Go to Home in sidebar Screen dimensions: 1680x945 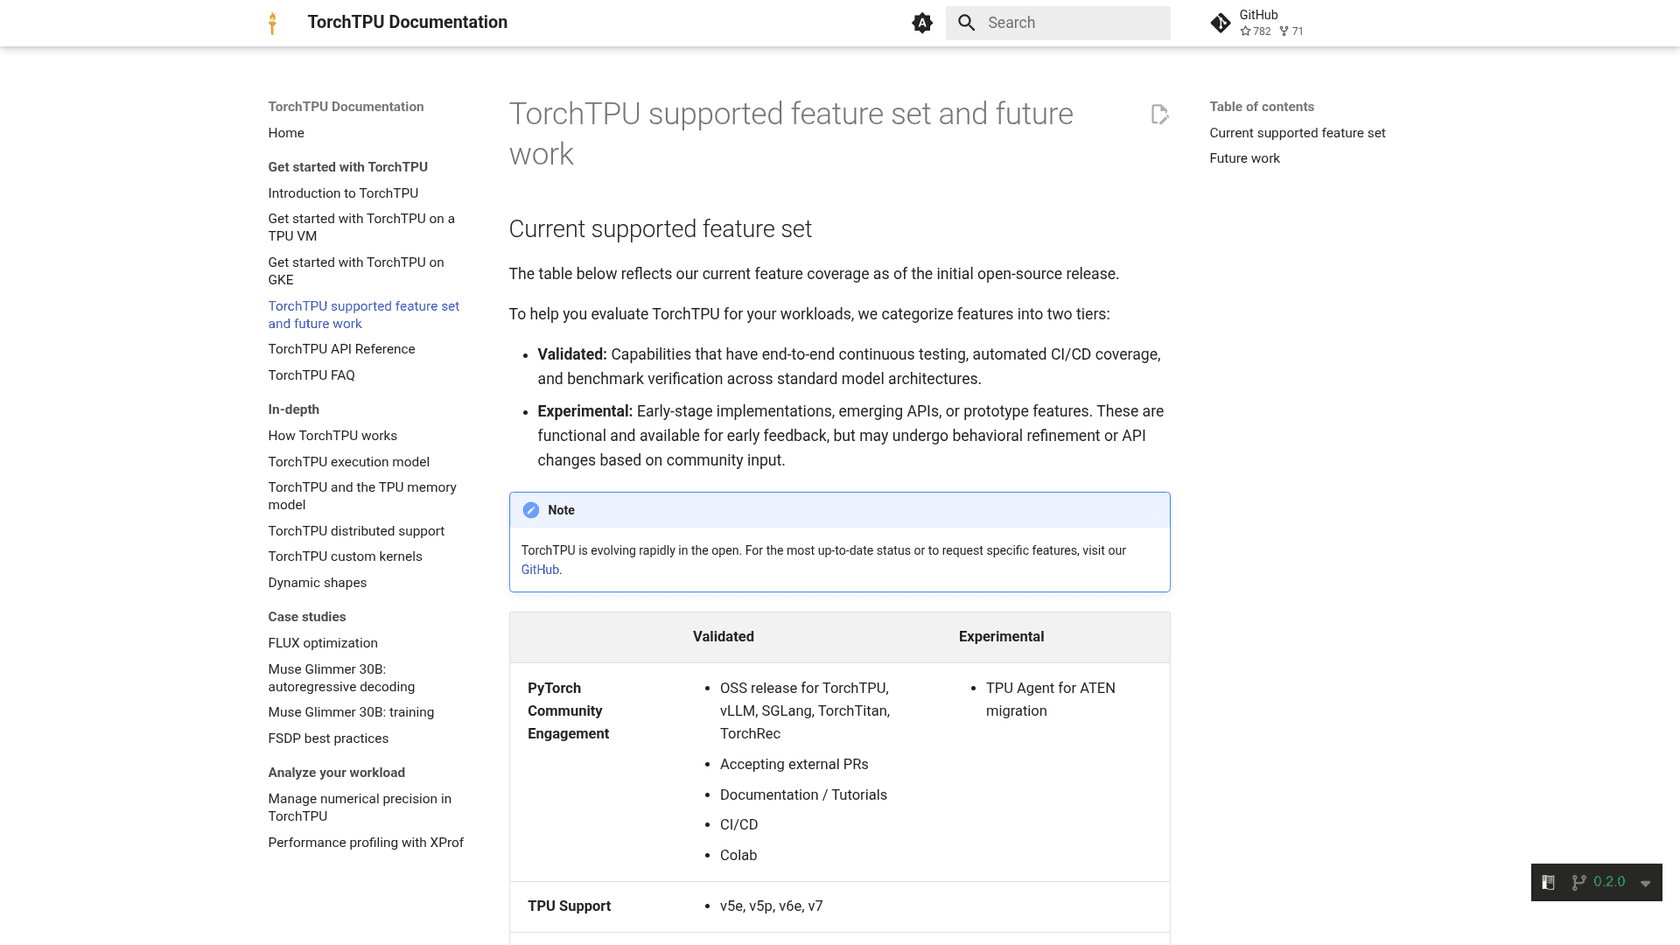[286, 133]
